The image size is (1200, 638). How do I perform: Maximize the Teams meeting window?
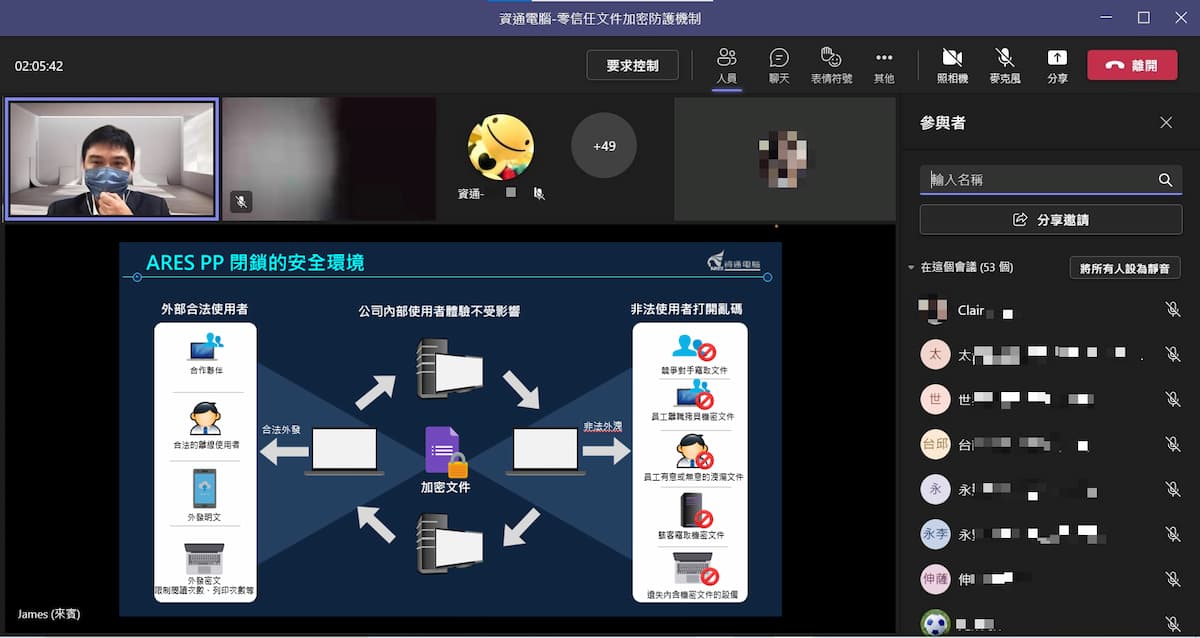pos(1144,17)
